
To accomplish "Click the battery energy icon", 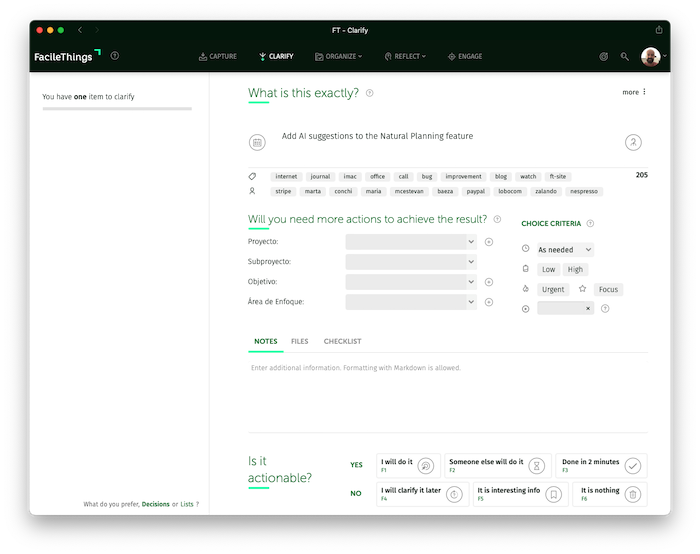I will pos(525,269).
